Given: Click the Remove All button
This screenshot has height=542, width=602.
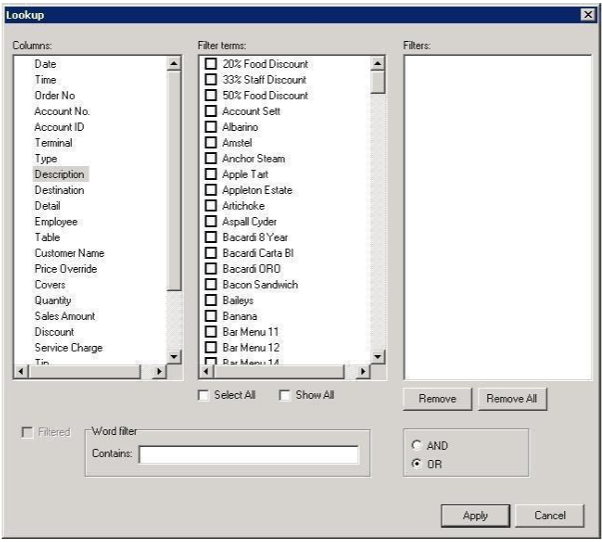Looking at the screenshot, I should coord(511,399).
